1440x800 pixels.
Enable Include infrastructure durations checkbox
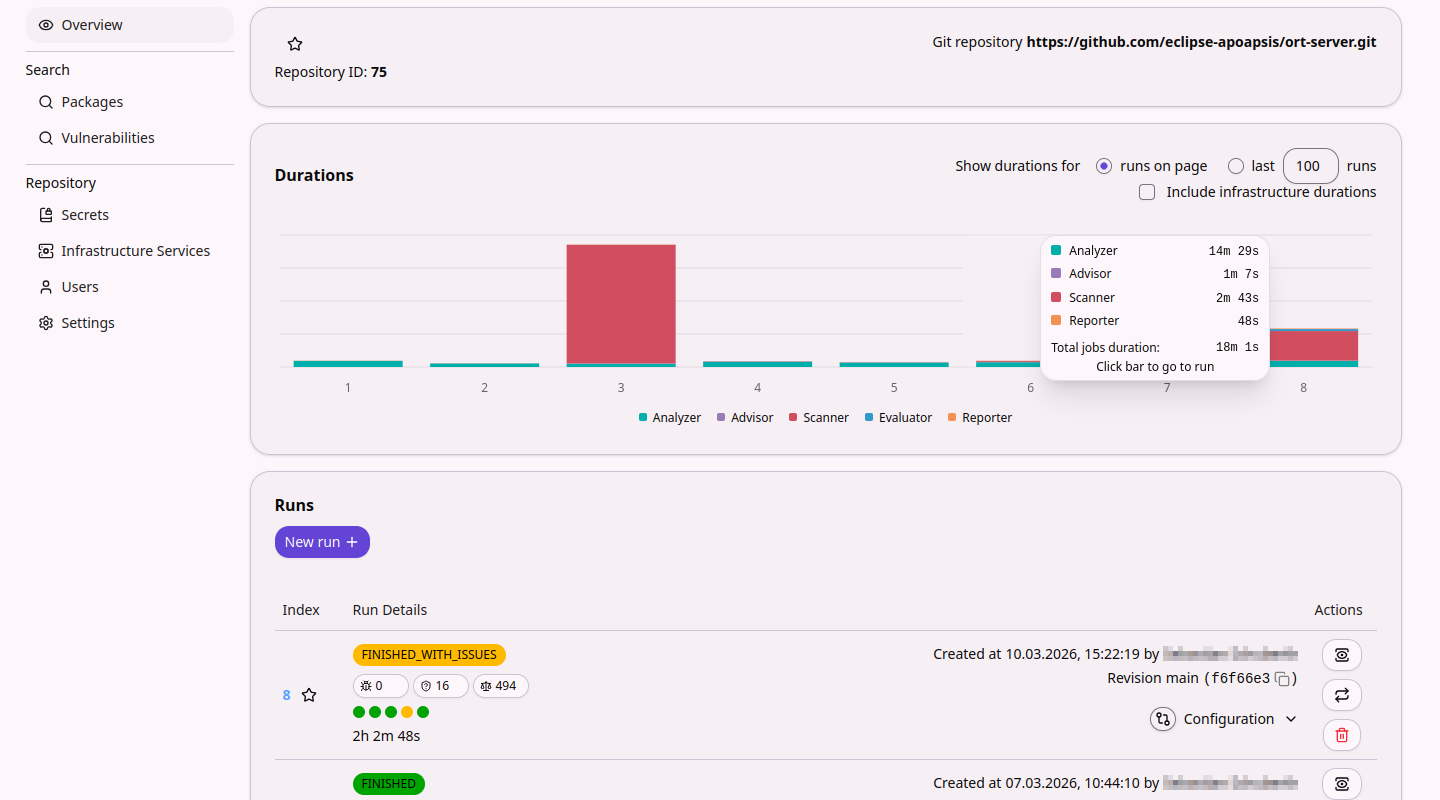coord(1147,192)
